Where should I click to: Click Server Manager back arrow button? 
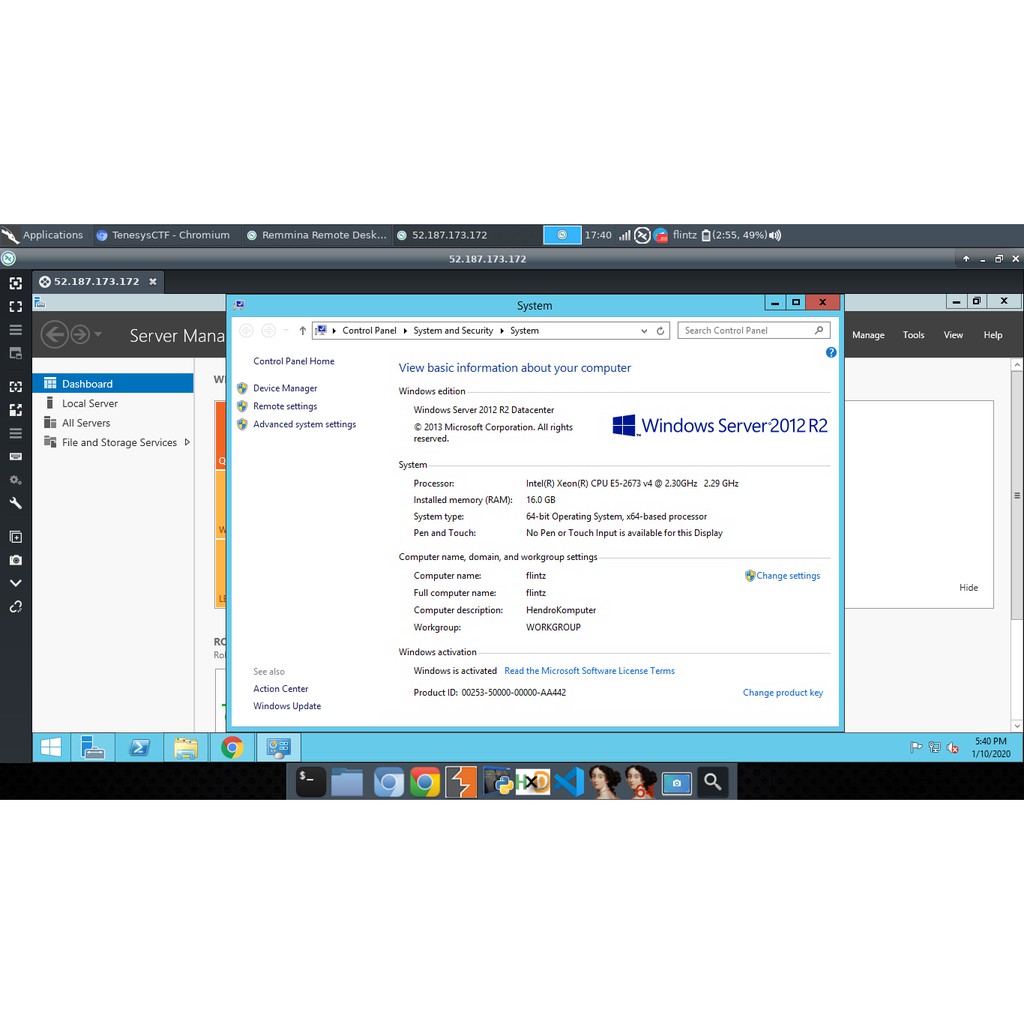coord(54,335)
